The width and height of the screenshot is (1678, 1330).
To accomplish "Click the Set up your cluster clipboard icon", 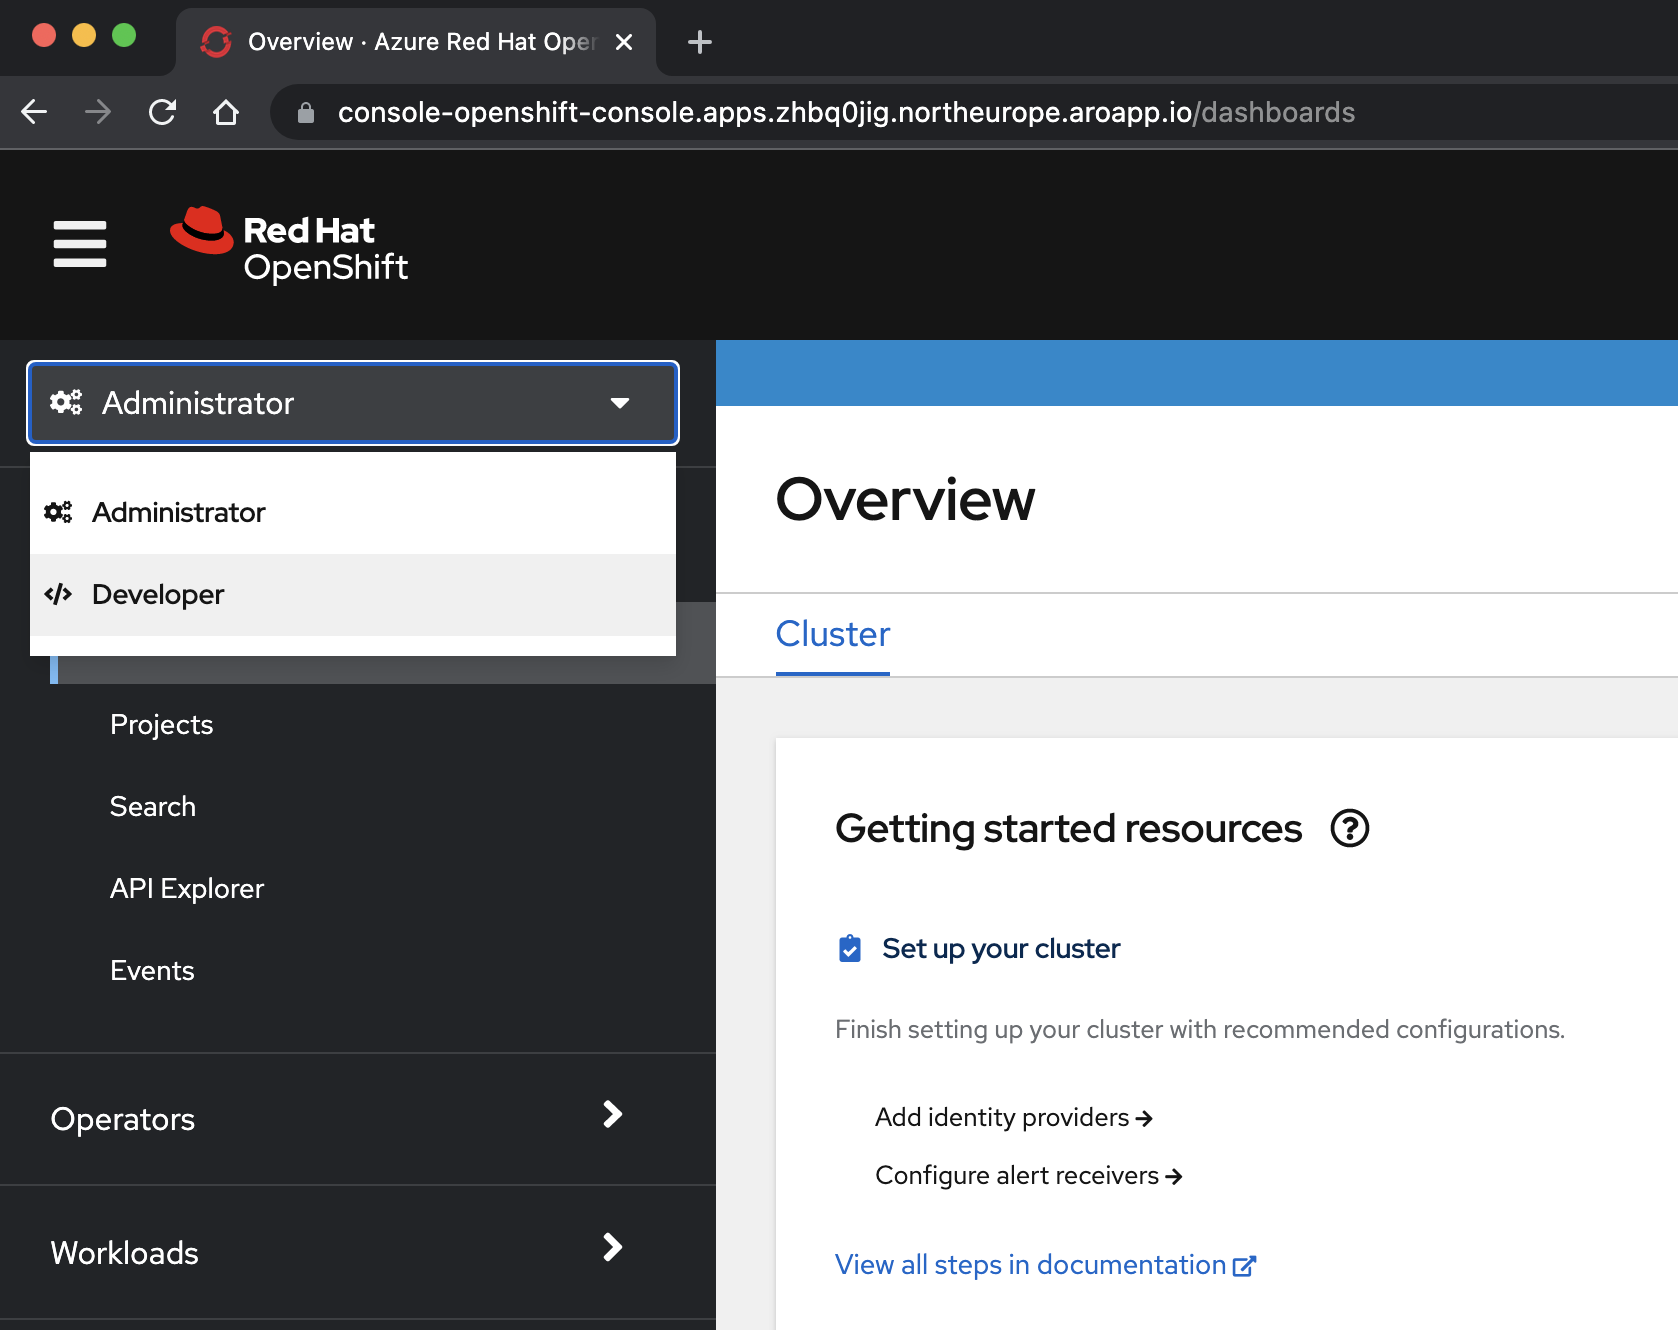I will point(848,948).
